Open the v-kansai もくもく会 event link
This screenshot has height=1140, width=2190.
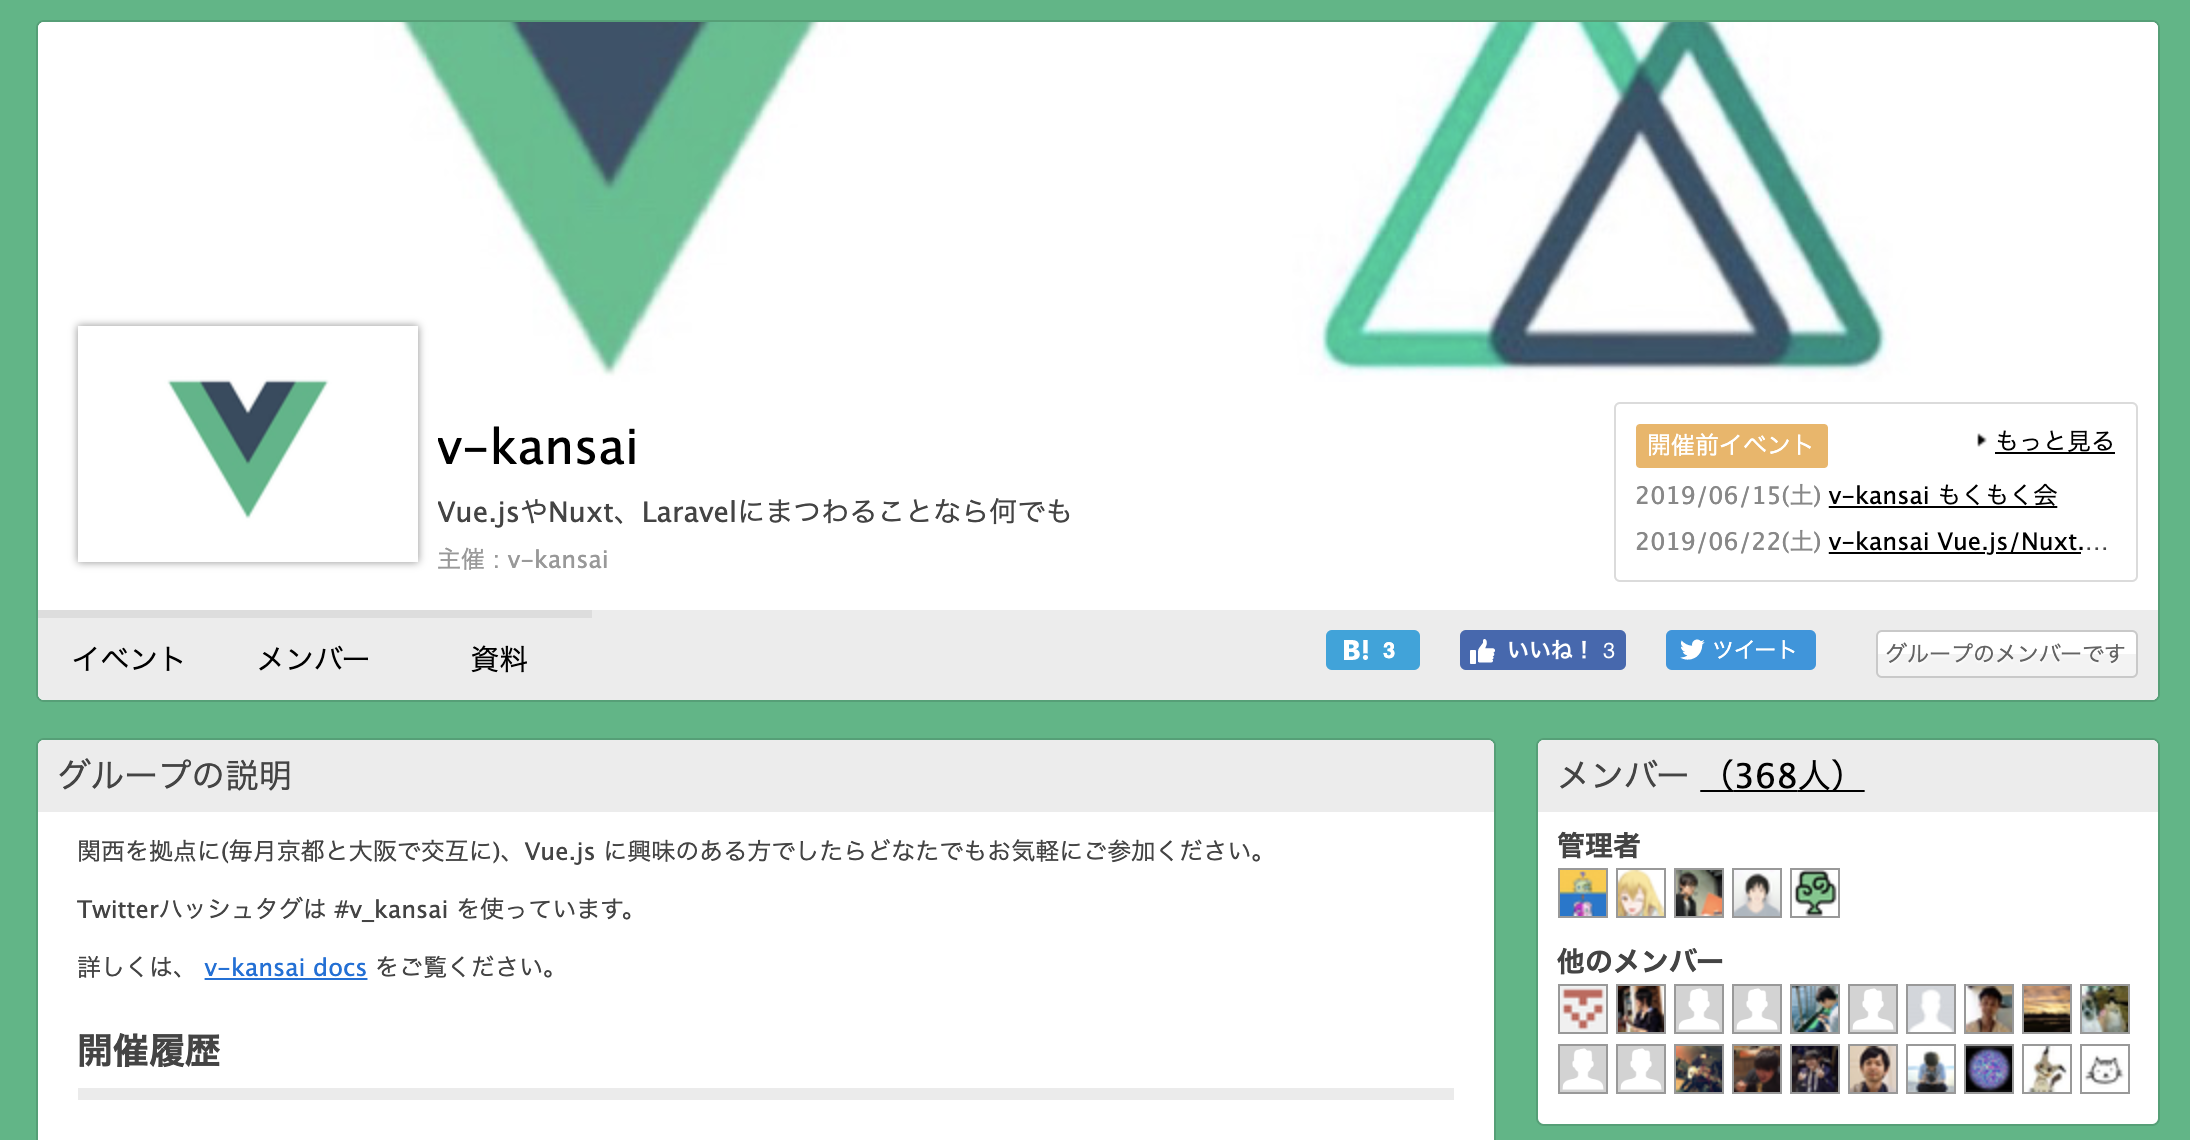point(1943,495)
